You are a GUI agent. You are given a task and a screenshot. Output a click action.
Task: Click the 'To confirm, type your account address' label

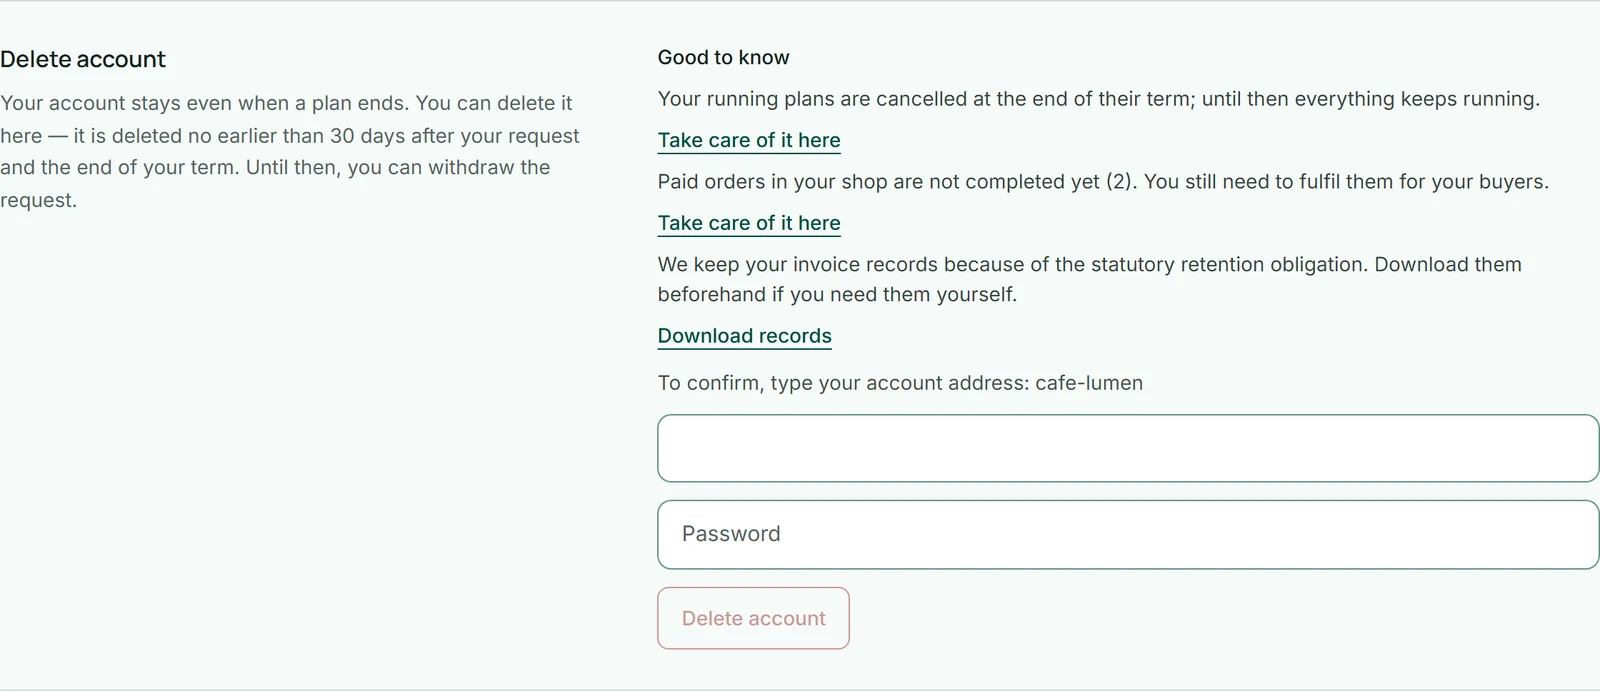pos(843,383)
